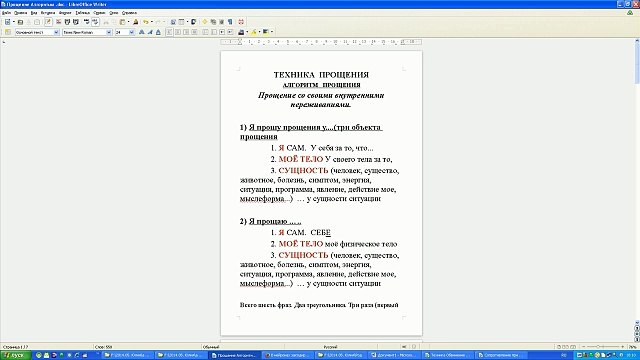640x360 pixels.
Task: Toggle AutoSpellcheck in the toolbar
Action: coord(95,22)
